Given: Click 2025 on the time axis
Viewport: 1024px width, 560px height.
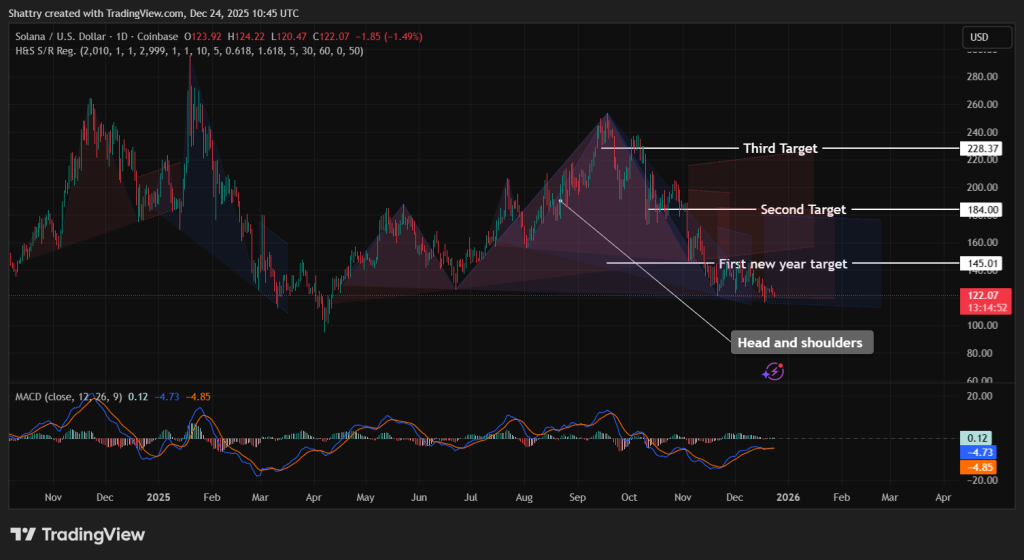Looking at the screenshot, I should point(160,496).
